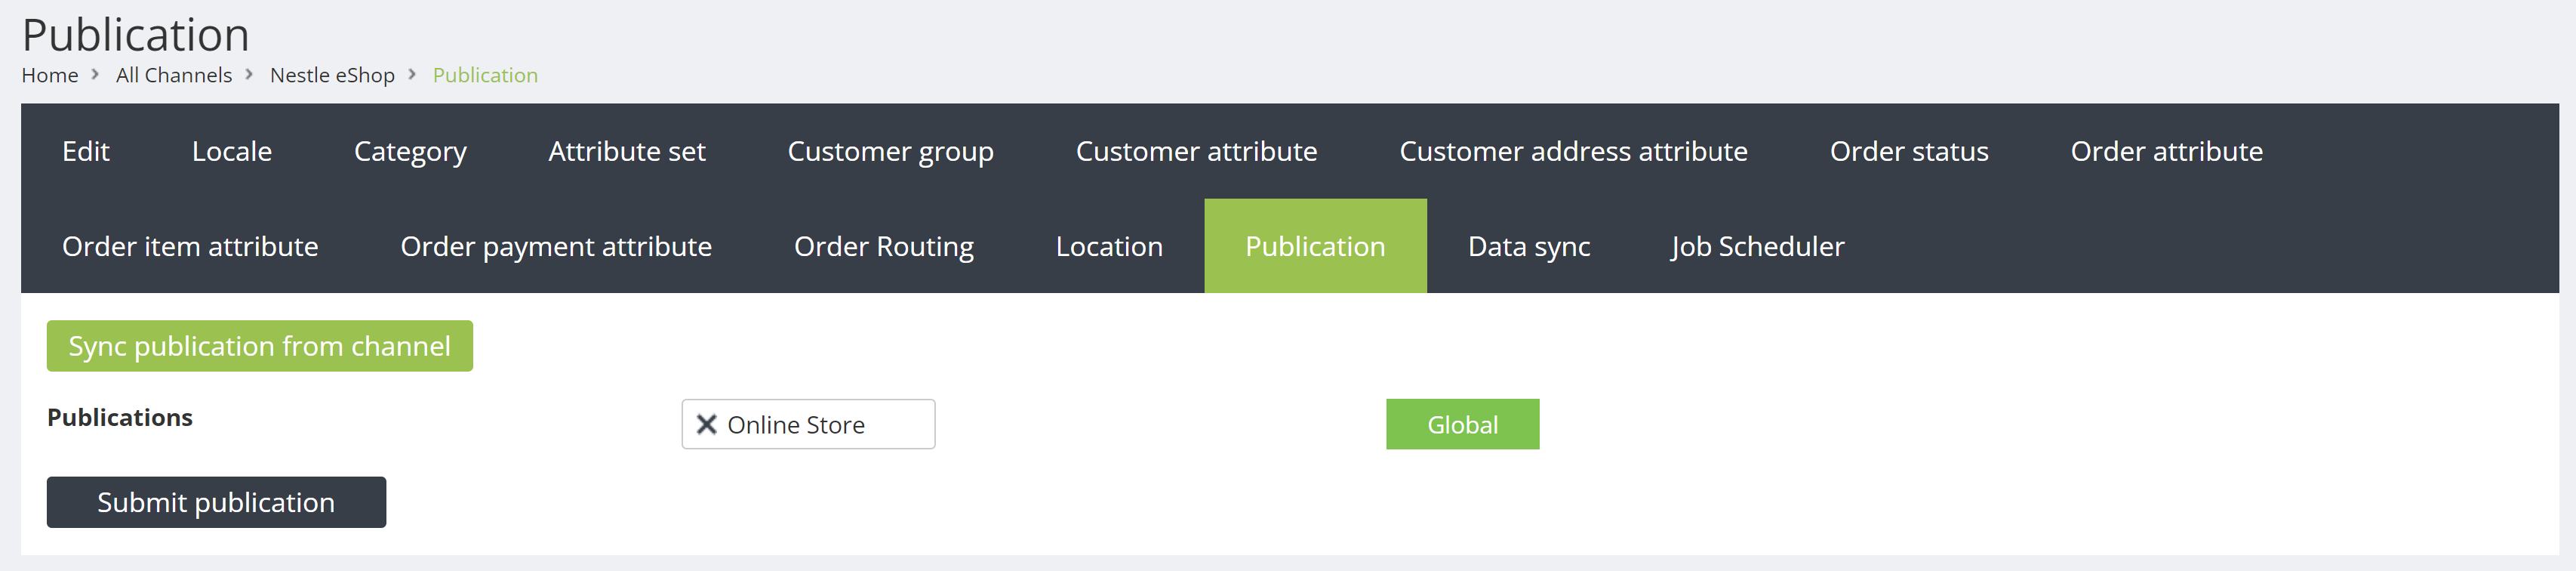Switch to the Locale tab

tap(232, 151)
